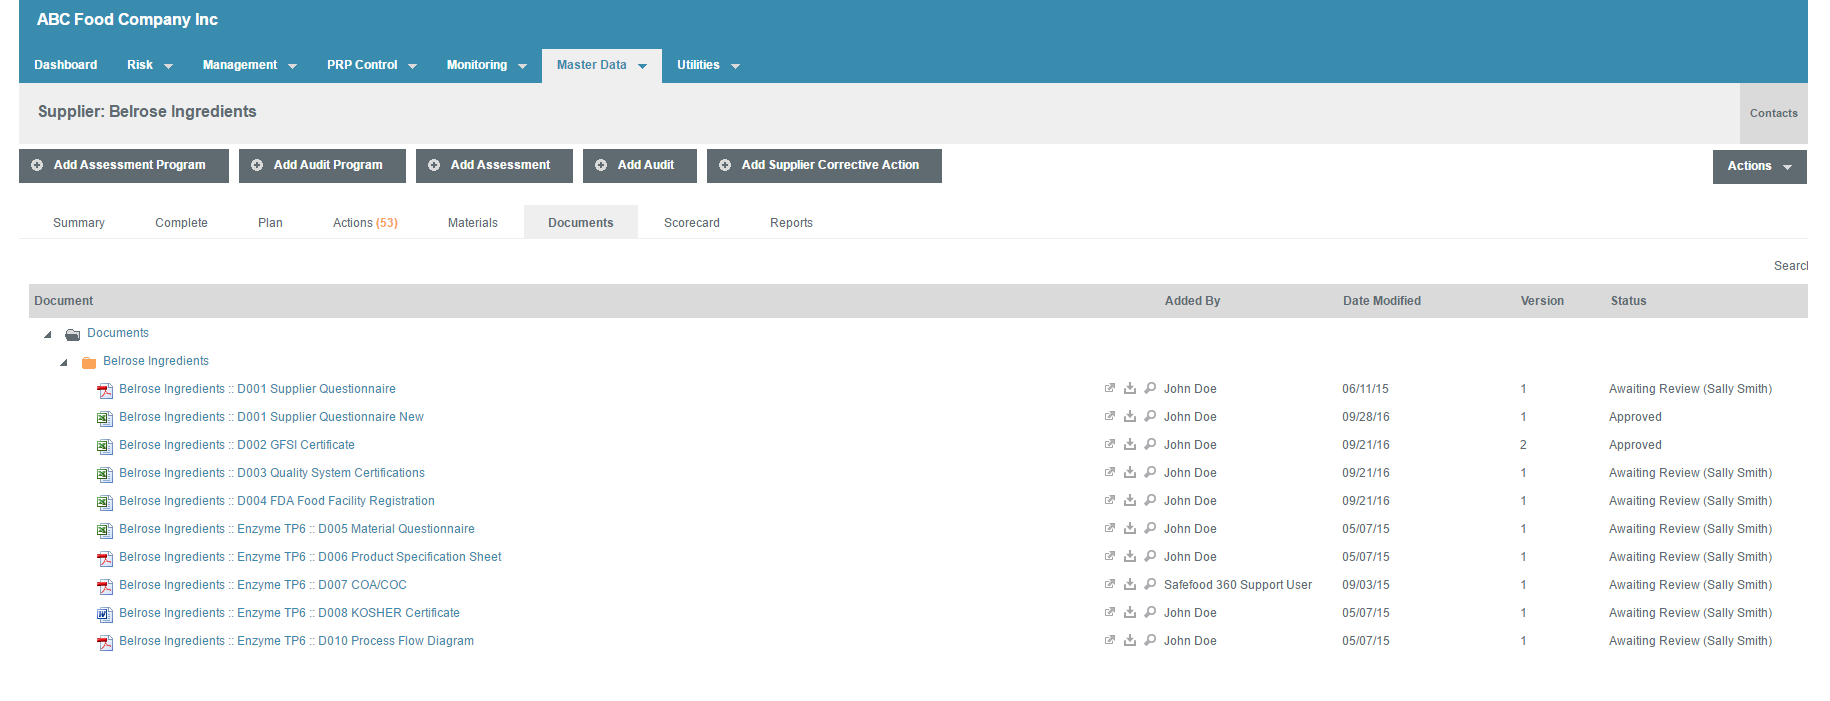Image resolution: width=1830 pixels, height=701 pixels.
Task: Open the Actions (53) tab
Action: point(365,222)
